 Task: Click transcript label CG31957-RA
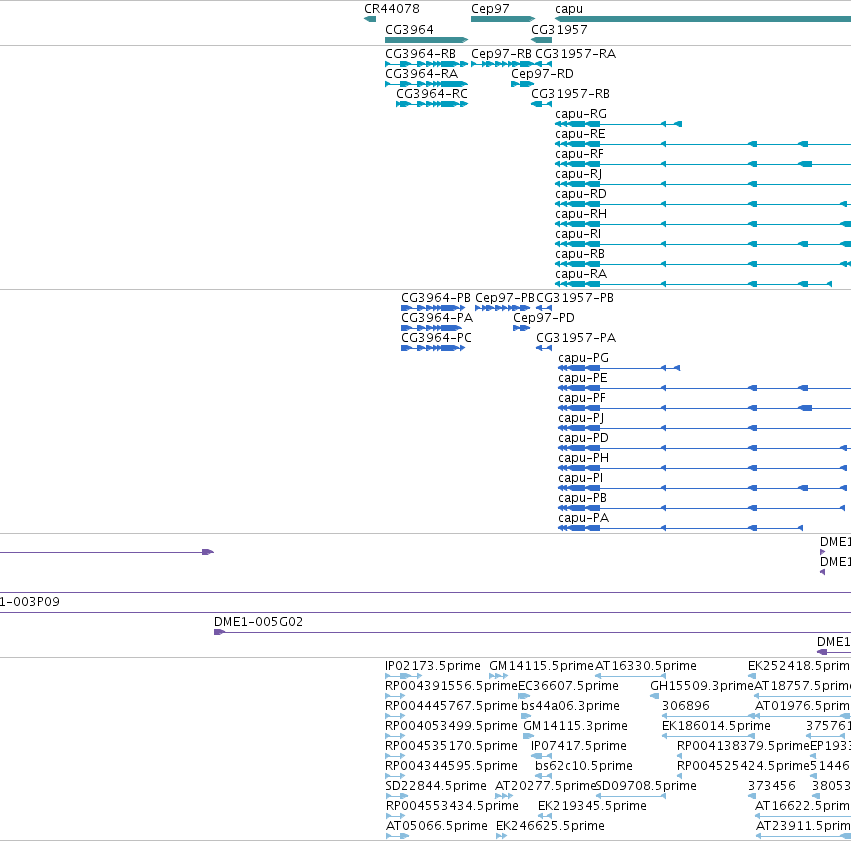coord(575,54)
